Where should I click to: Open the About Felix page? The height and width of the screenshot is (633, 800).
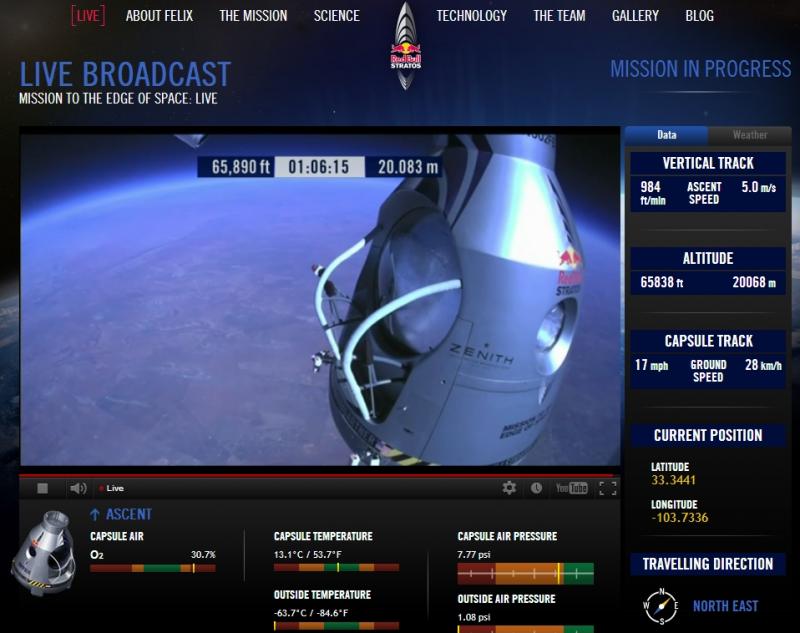pyautogui.click(x=159, y=16)
